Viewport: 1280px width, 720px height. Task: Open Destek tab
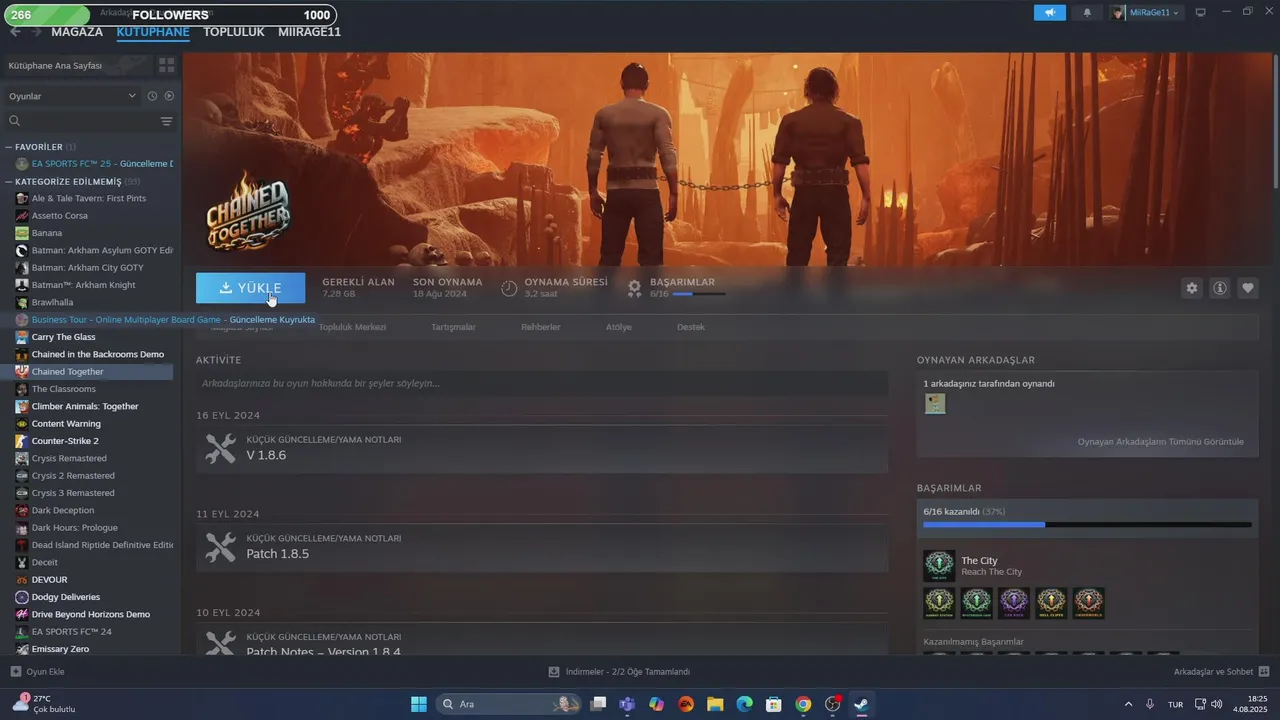691,327
